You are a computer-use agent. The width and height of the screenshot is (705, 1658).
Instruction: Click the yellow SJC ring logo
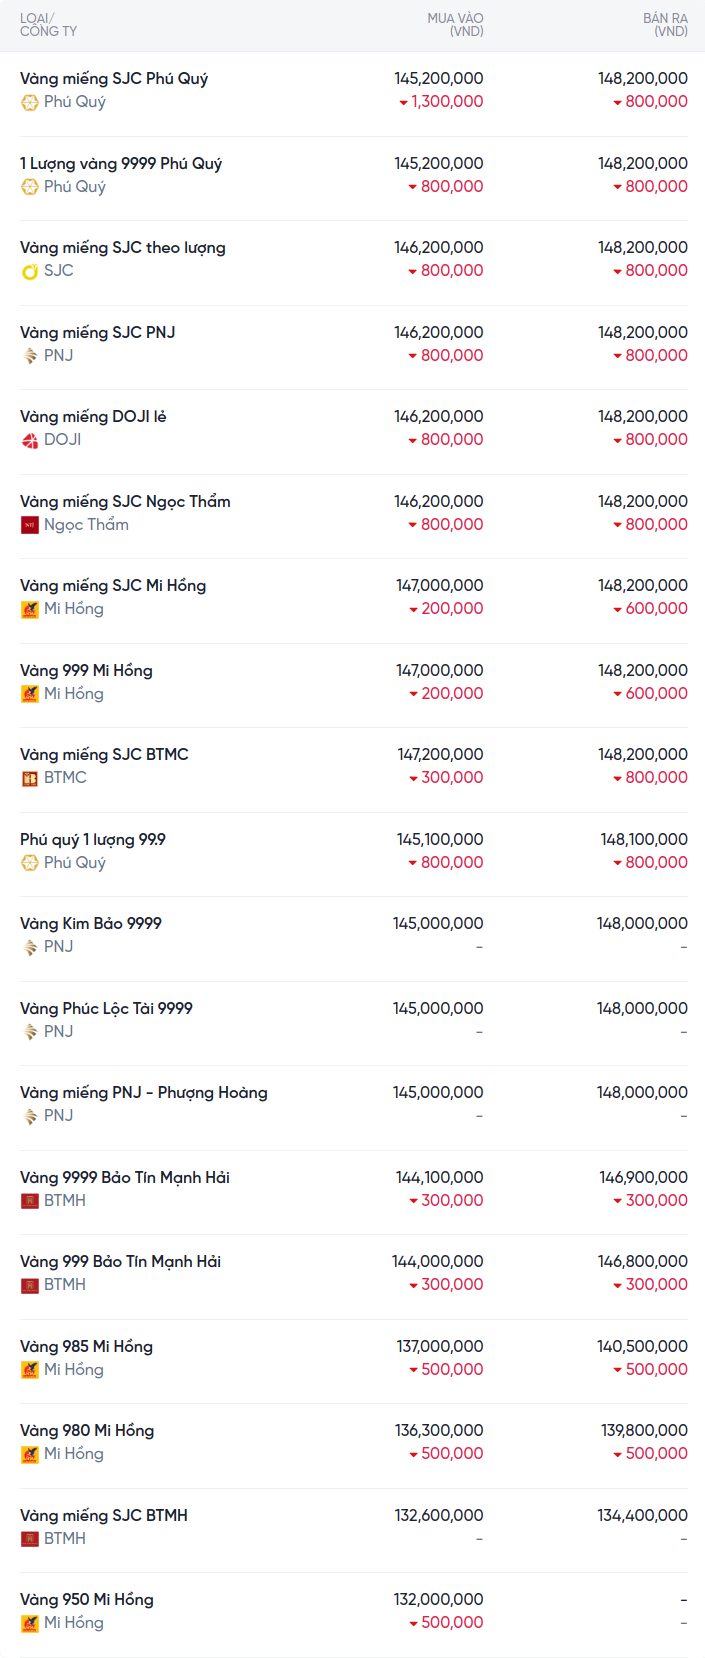30,271
